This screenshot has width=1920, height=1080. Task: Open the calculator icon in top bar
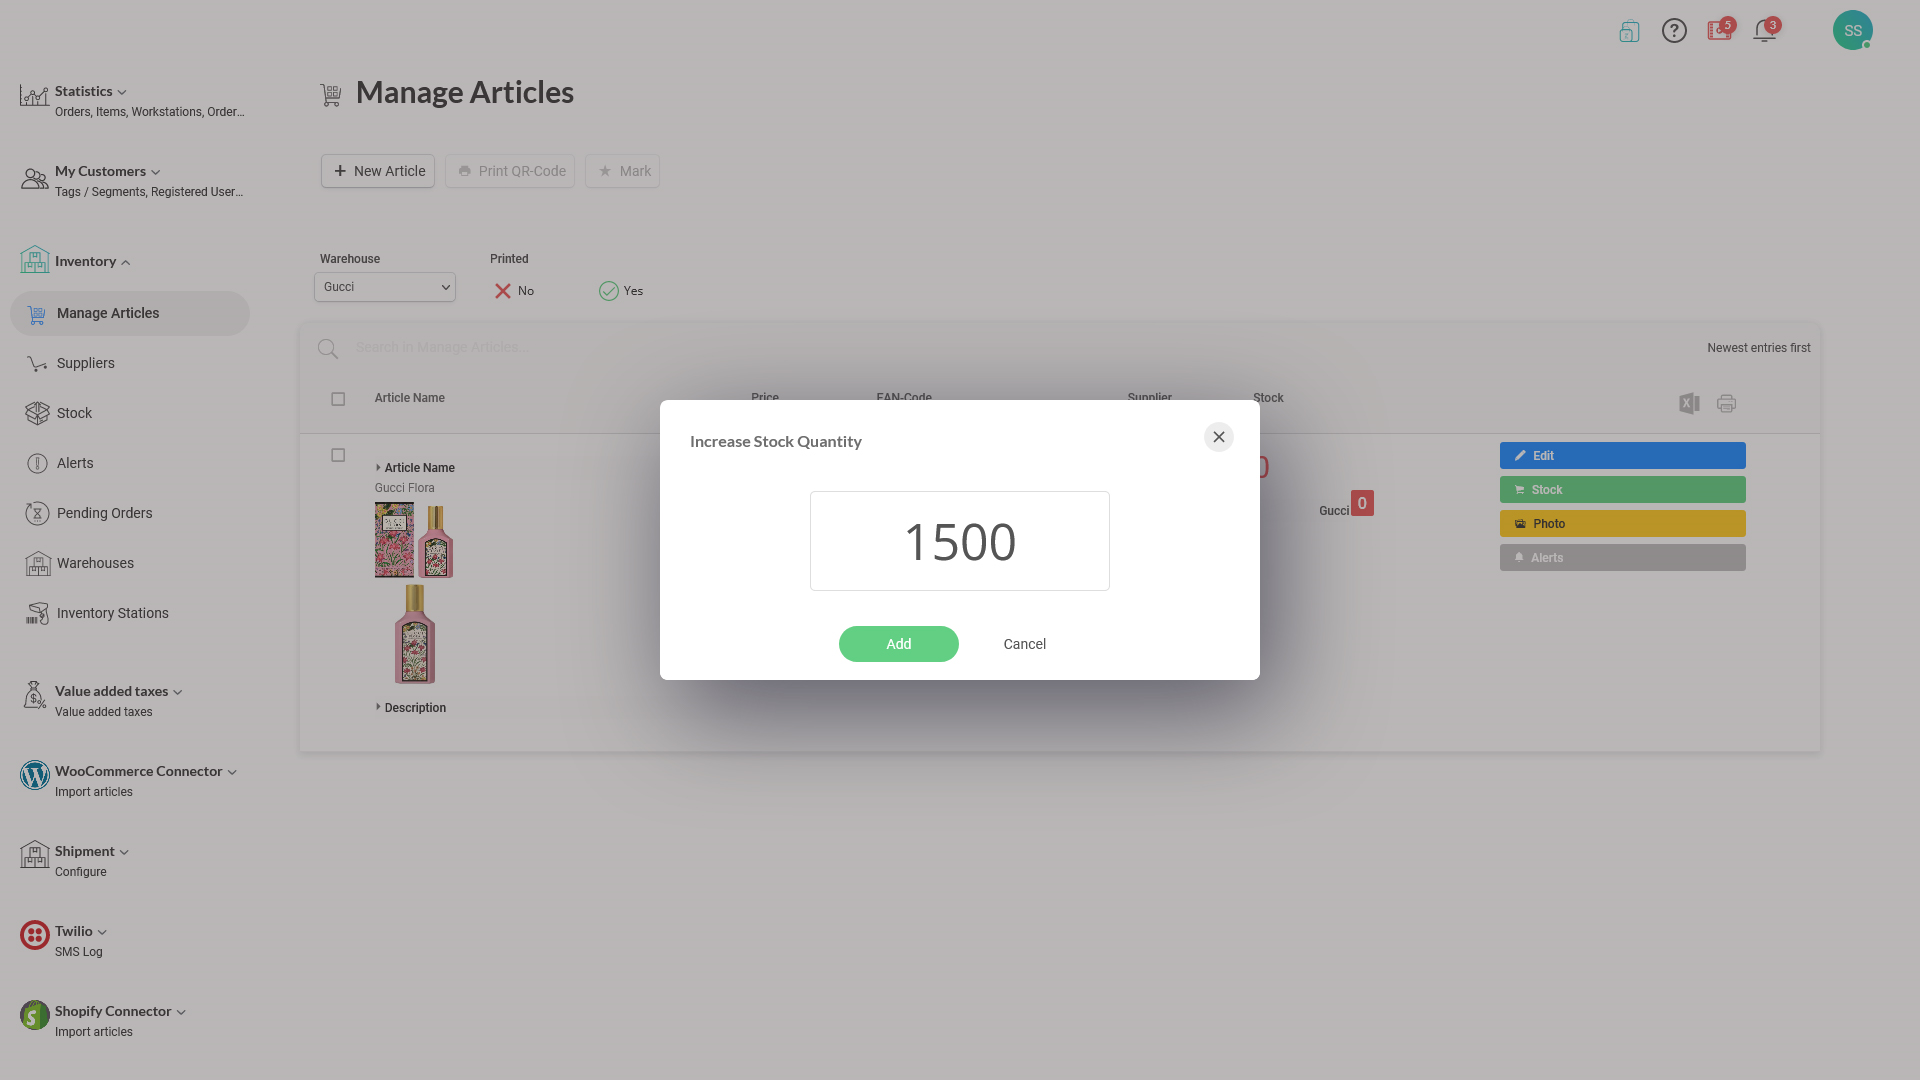[1629, 31]
